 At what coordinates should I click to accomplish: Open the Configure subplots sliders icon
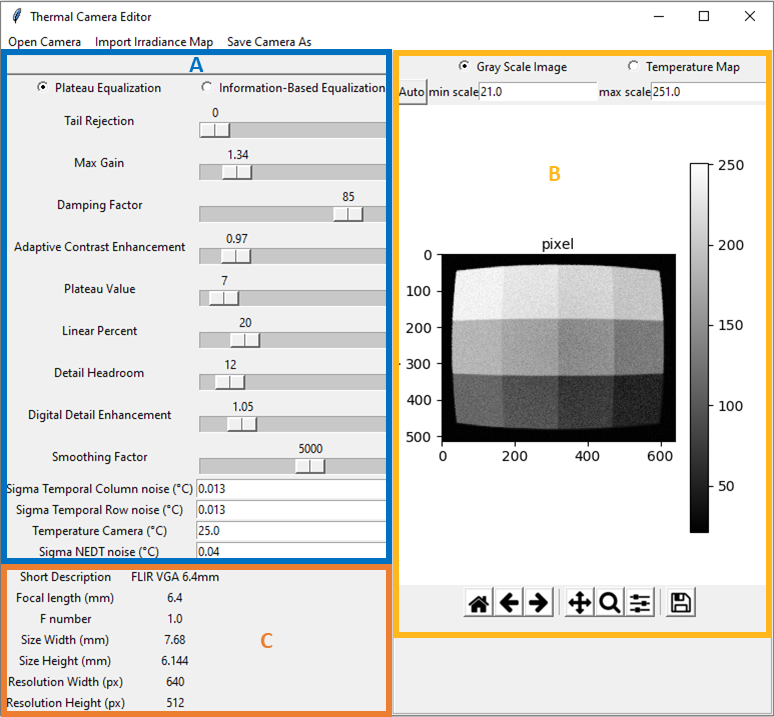(x=640, y=603)
